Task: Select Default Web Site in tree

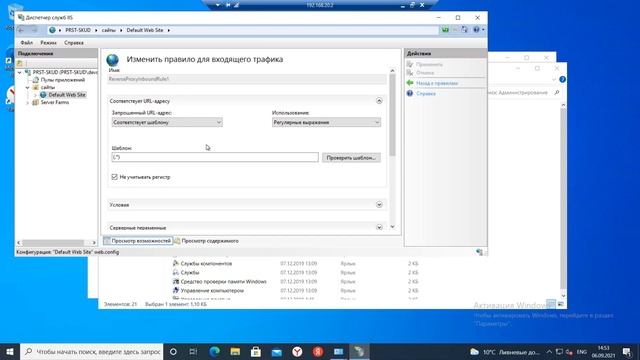Action: (67, 95)
